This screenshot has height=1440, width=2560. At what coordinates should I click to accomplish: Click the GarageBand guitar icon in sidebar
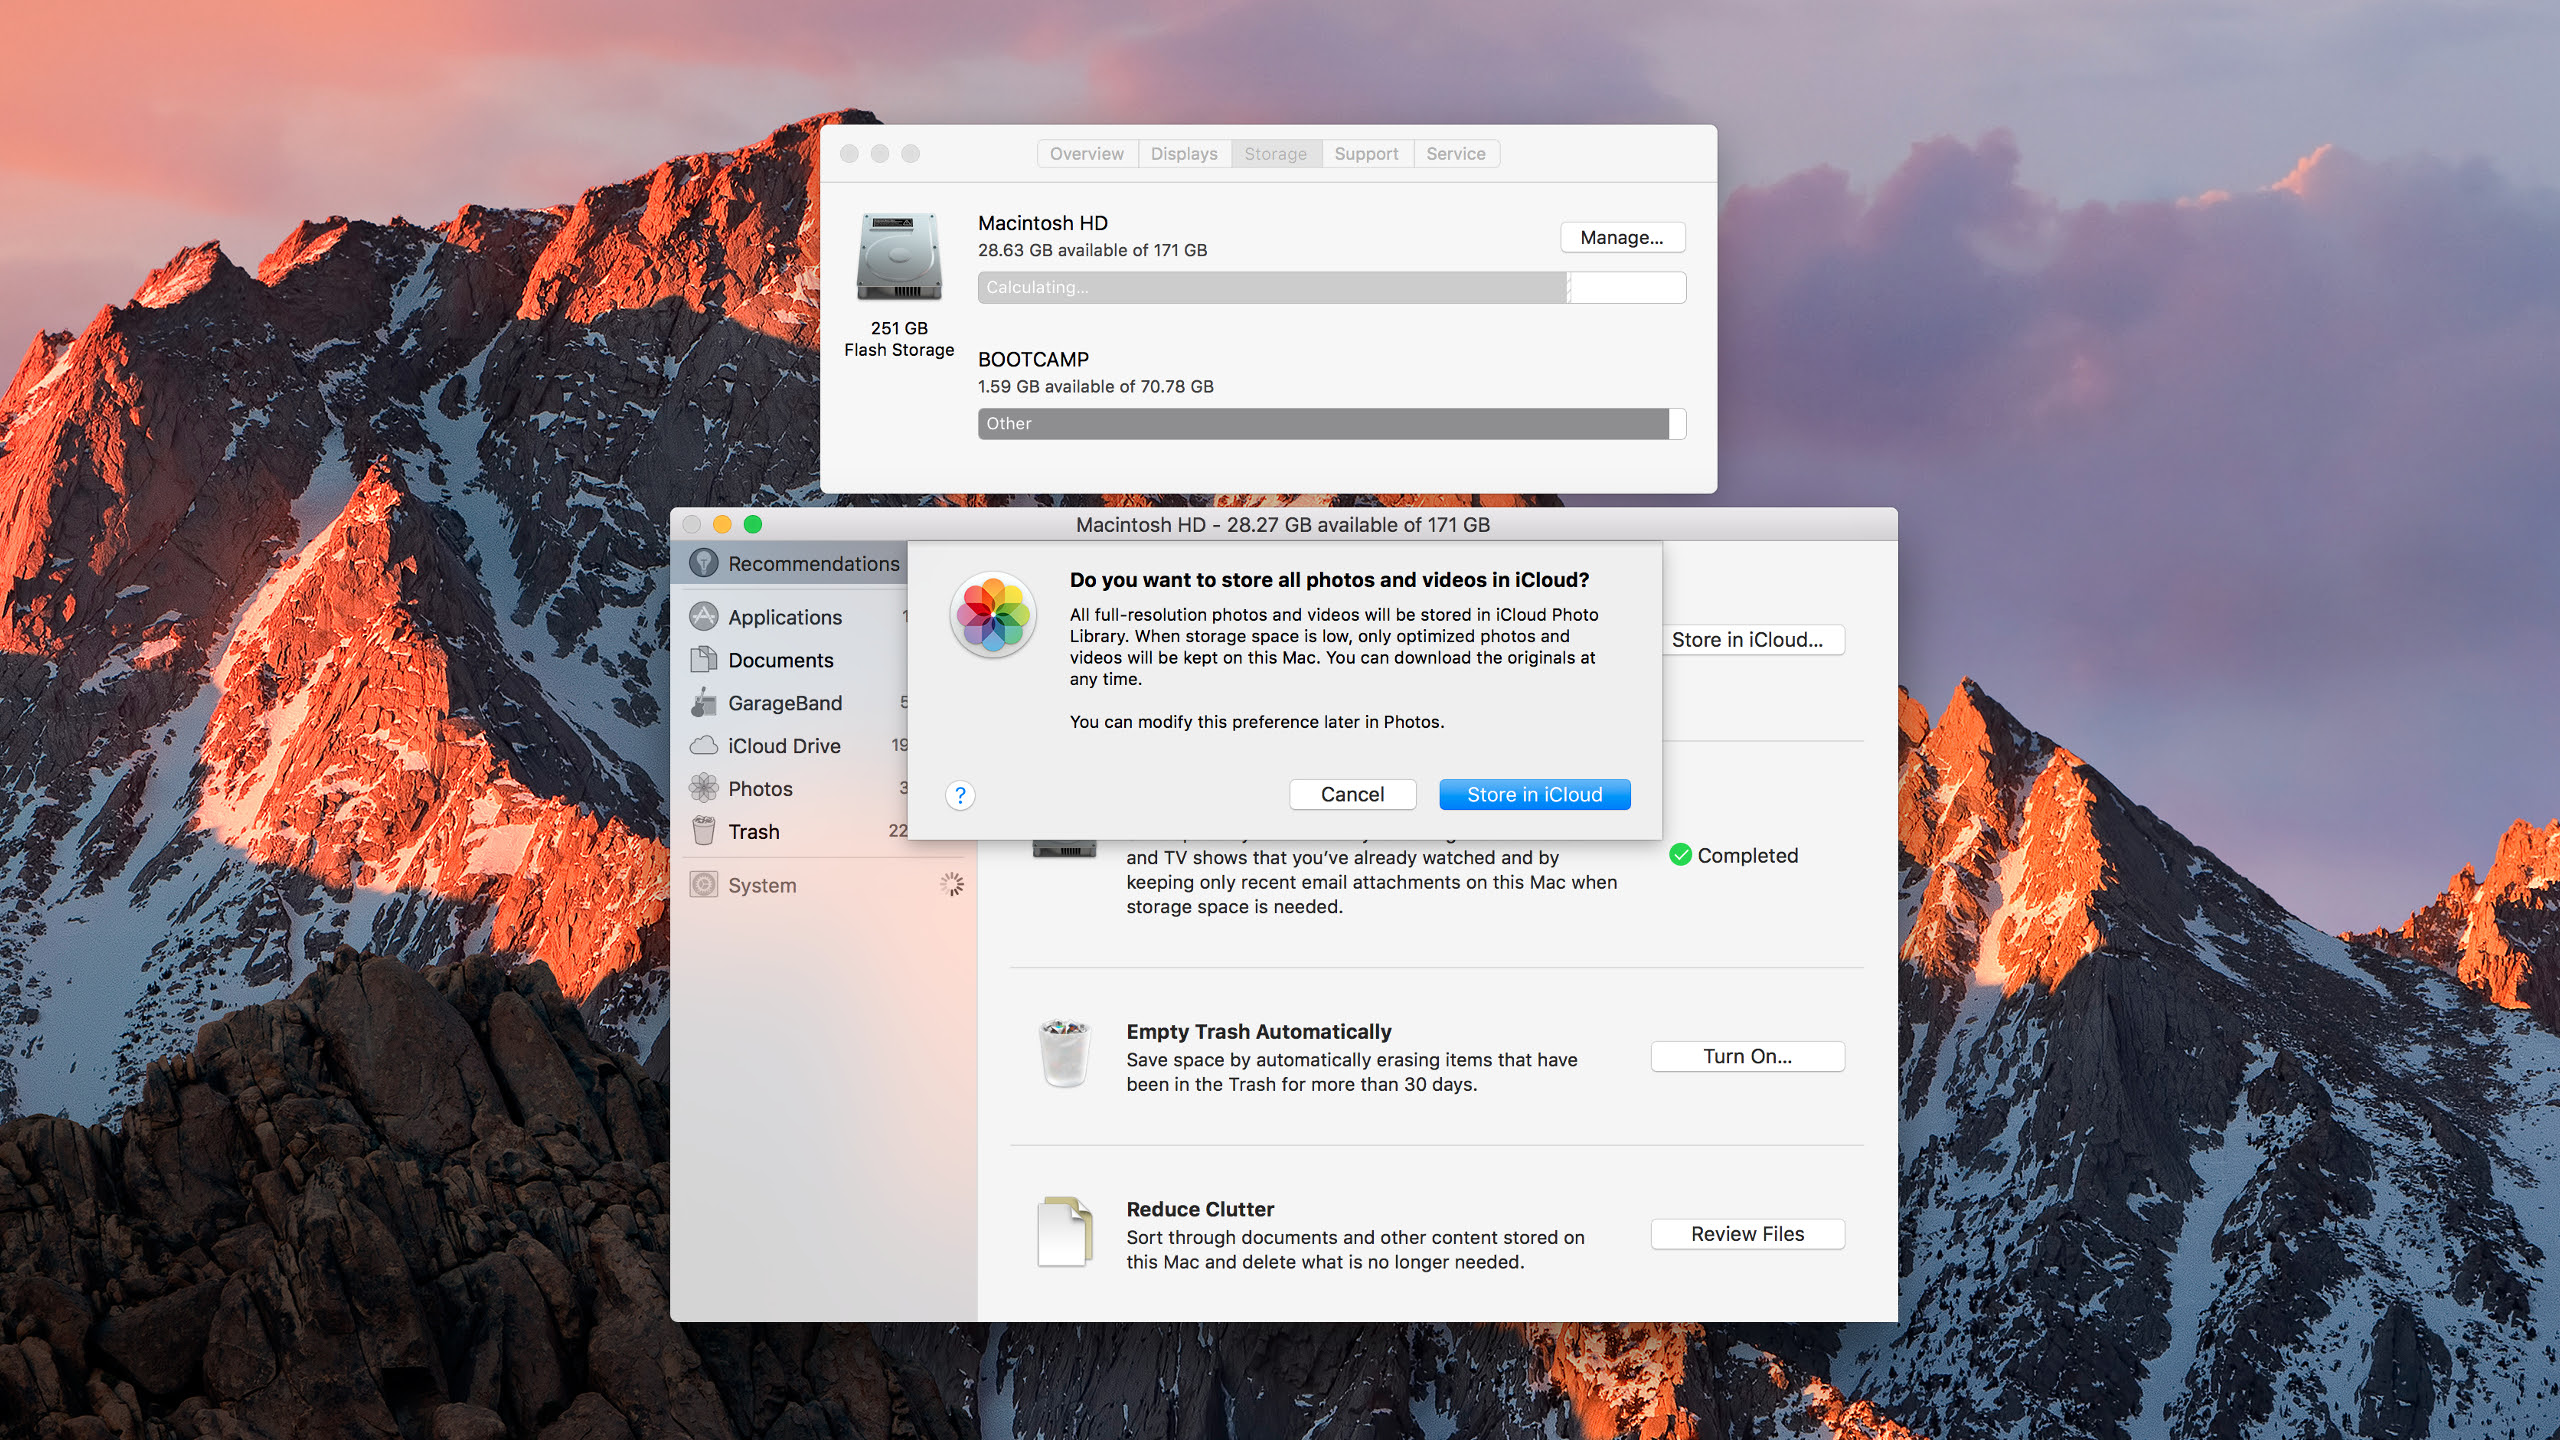[x=704, y=703]
